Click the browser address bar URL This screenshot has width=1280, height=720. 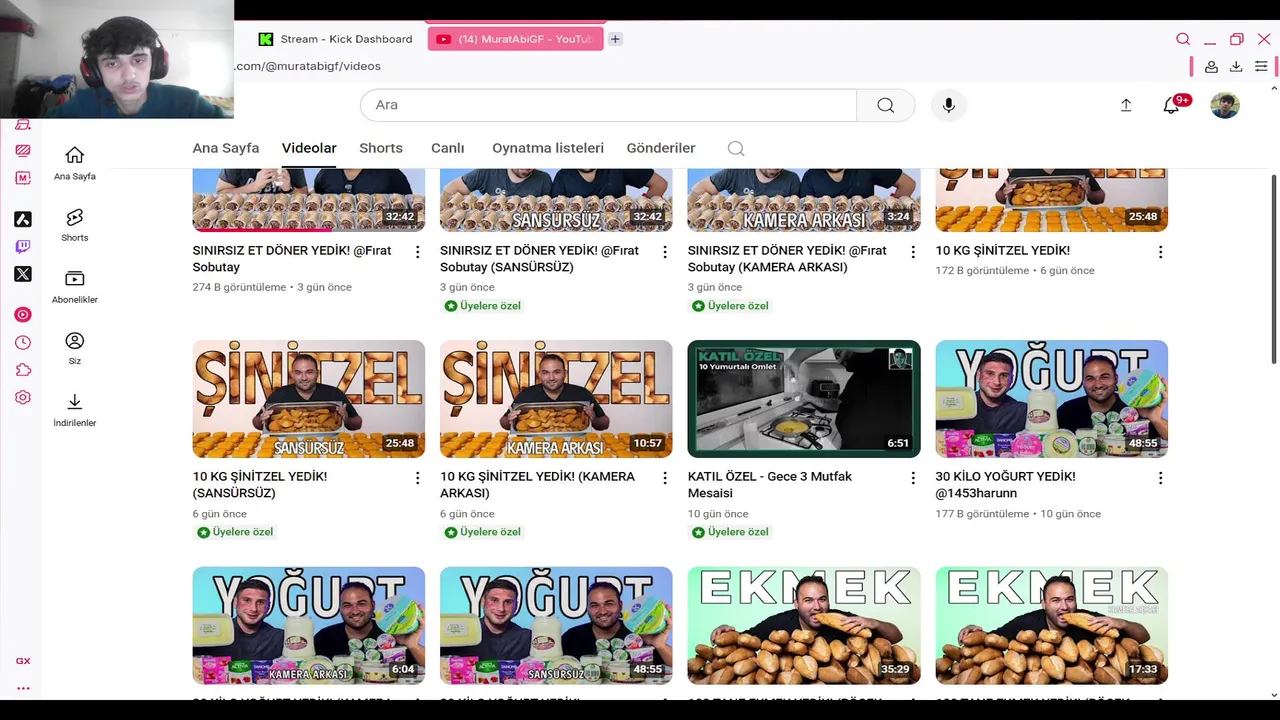(308, 66)
